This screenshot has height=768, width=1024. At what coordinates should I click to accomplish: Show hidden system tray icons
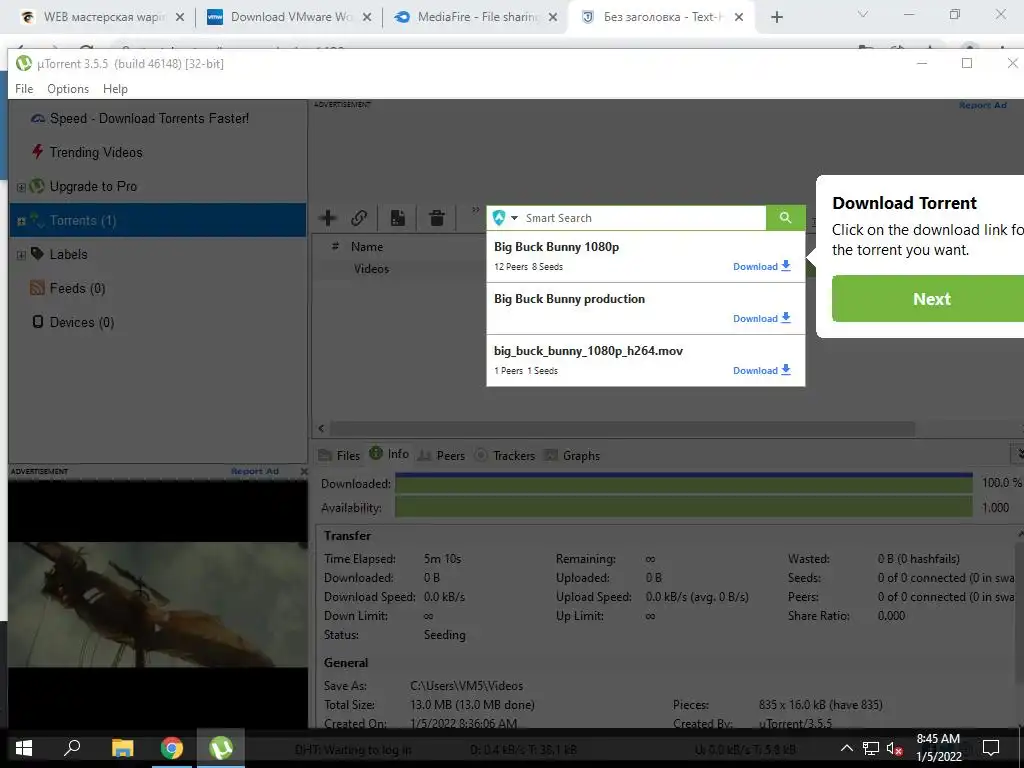pyautogui.click(x=846, y=748)
